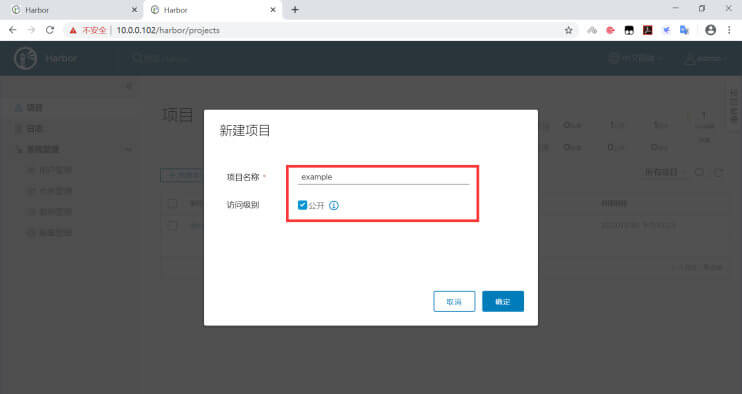Open a new browser tab with plus
The height and width of the screenshot is (394, 742).
[x=295, y=9]
